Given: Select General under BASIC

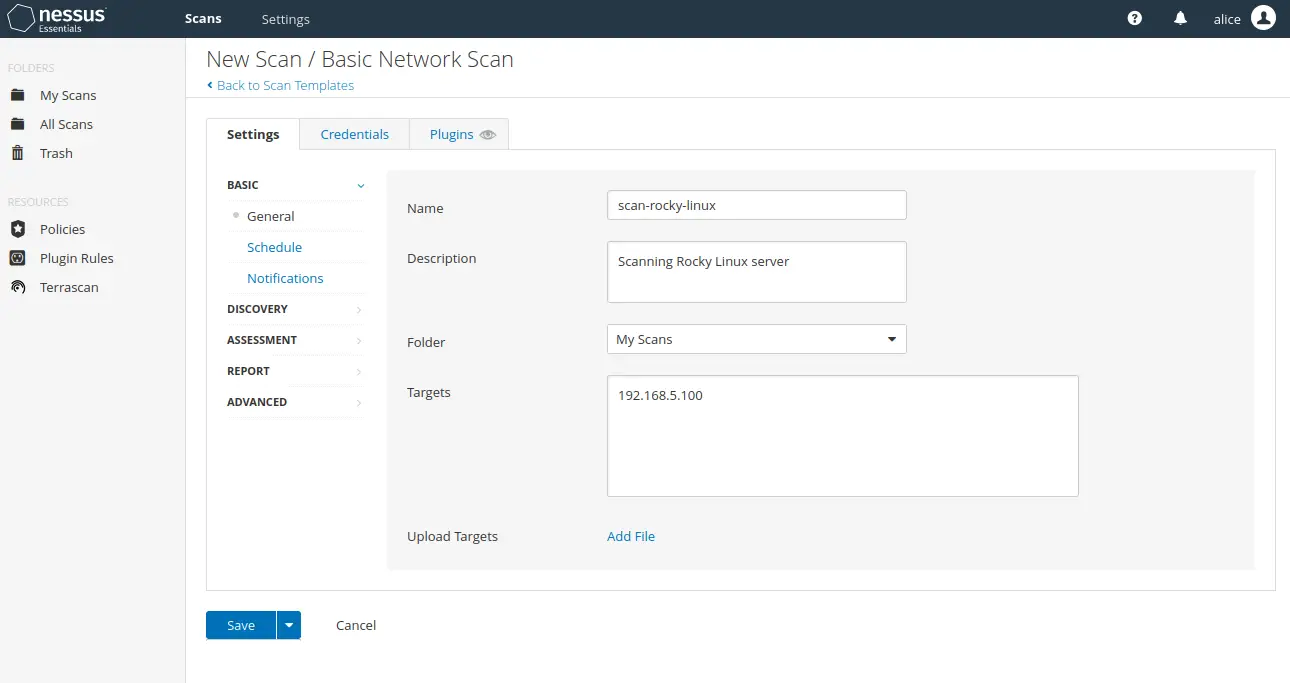Looking at the screenshot, I should 271,216.
